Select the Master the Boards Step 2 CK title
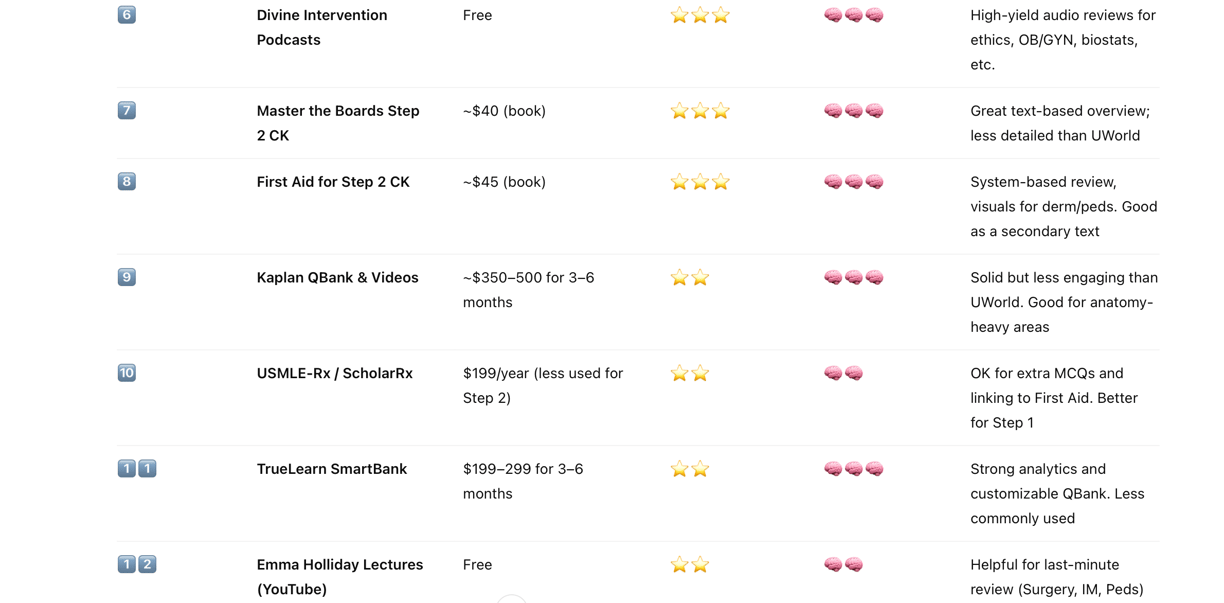Viewport: 1224px width, 603px height. click(338, 123)
